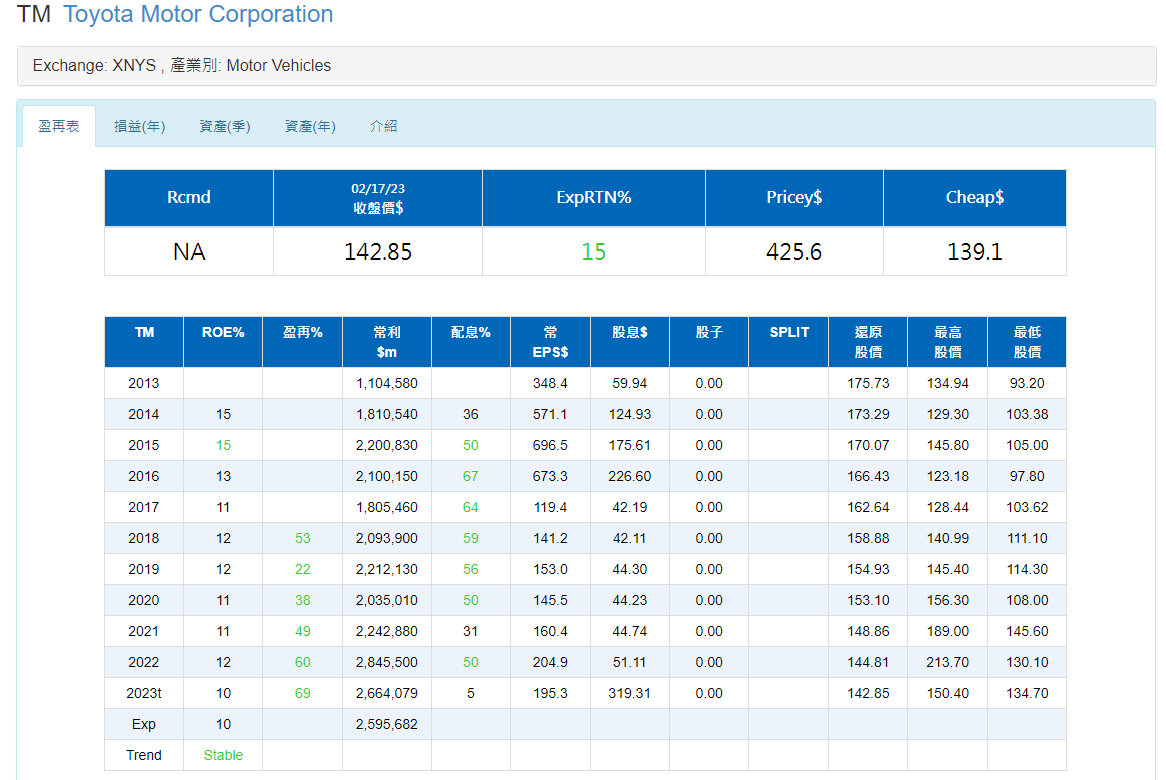Select the 2019 year row label
Screen dimensions: 1166x780
pyautogui.click(x=144, y=570)
